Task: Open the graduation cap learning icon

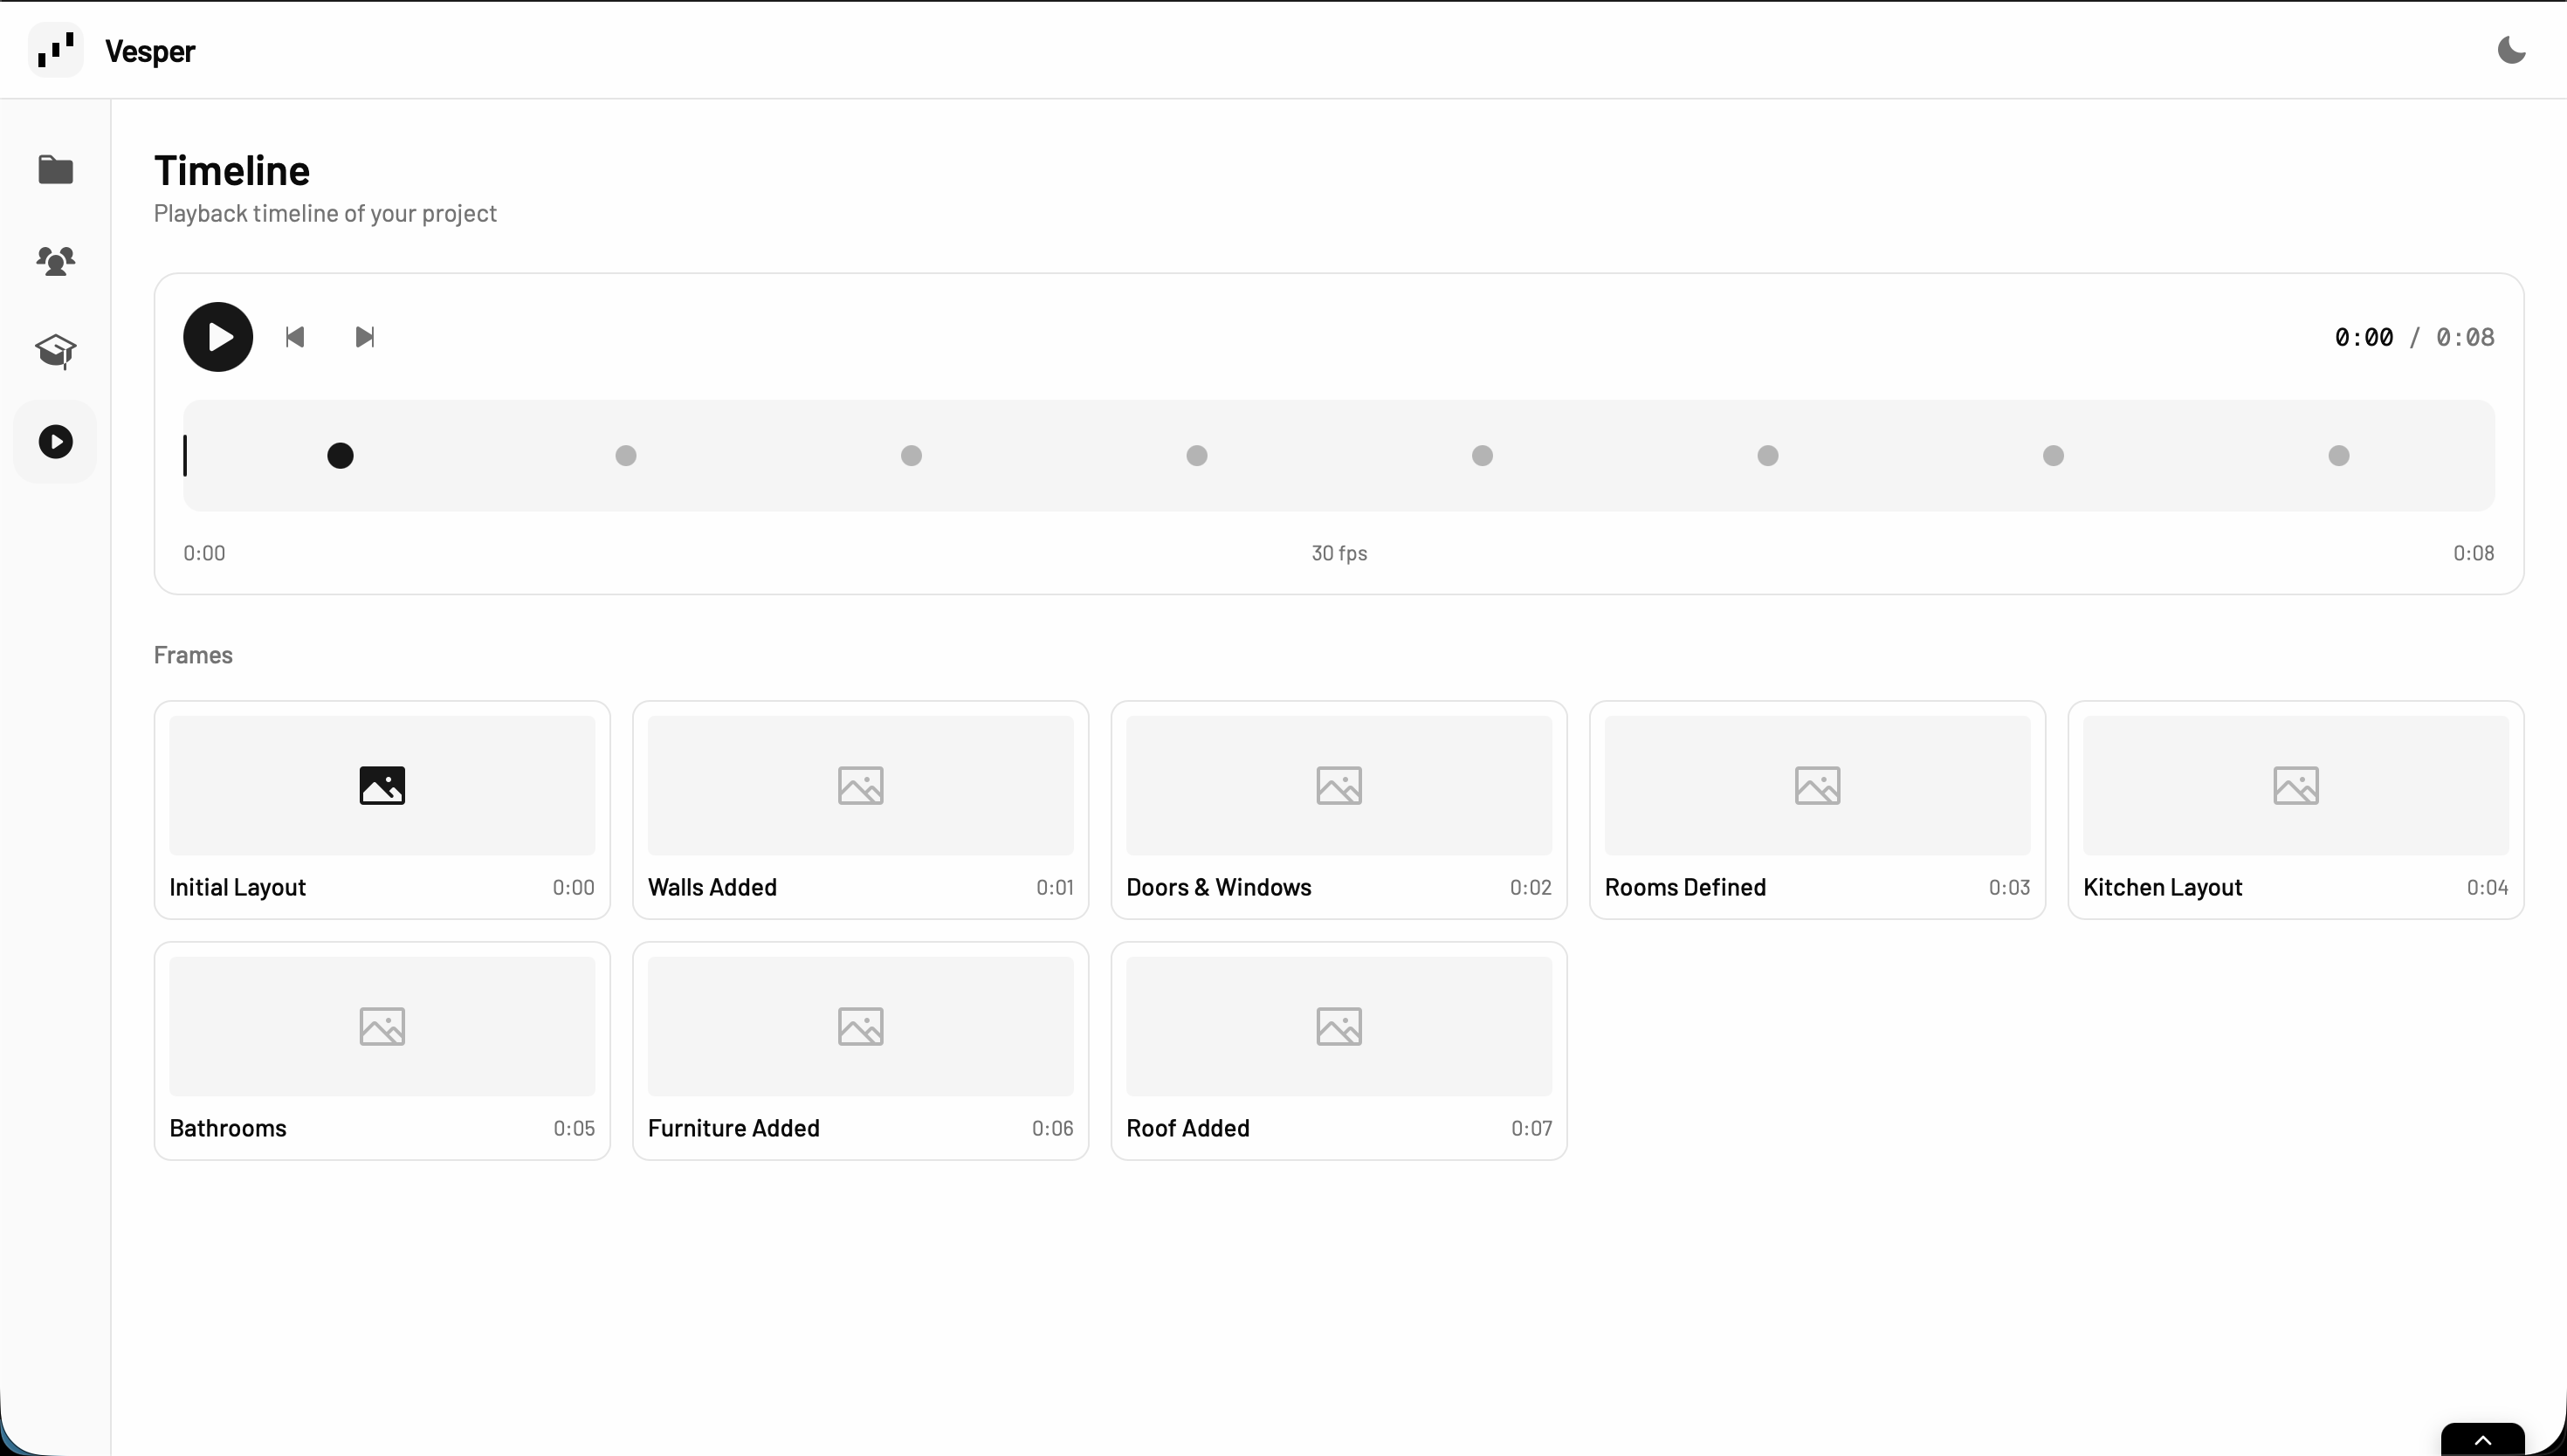Action: (55, 351)
